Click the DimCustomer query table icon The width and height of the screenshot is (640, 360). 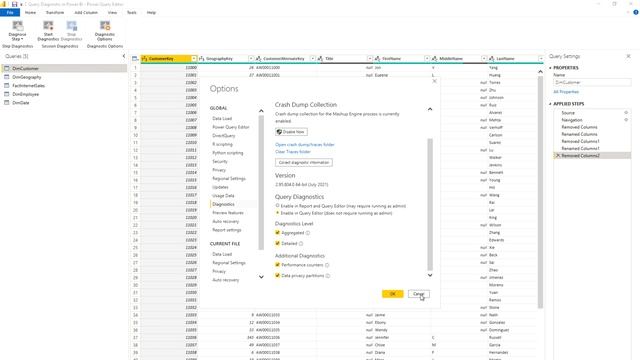tap(7, 68)
